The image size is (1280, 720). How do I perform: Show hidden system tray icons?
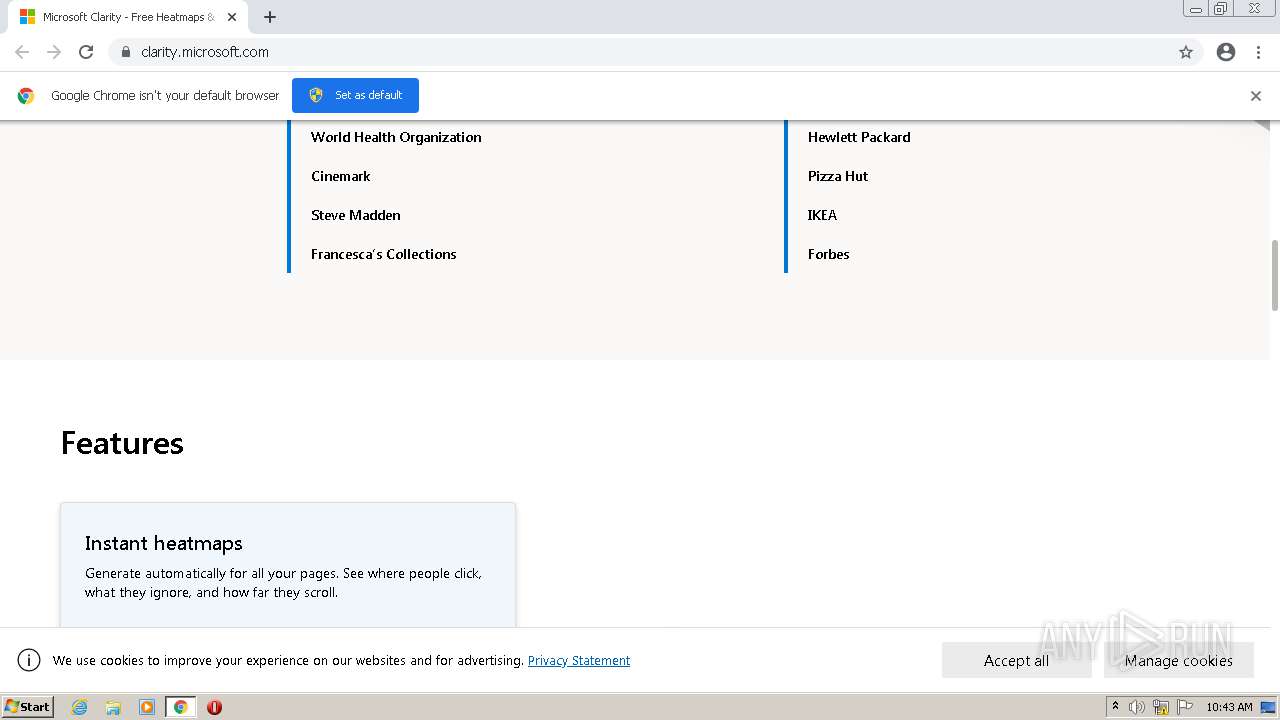(1115, 707)
